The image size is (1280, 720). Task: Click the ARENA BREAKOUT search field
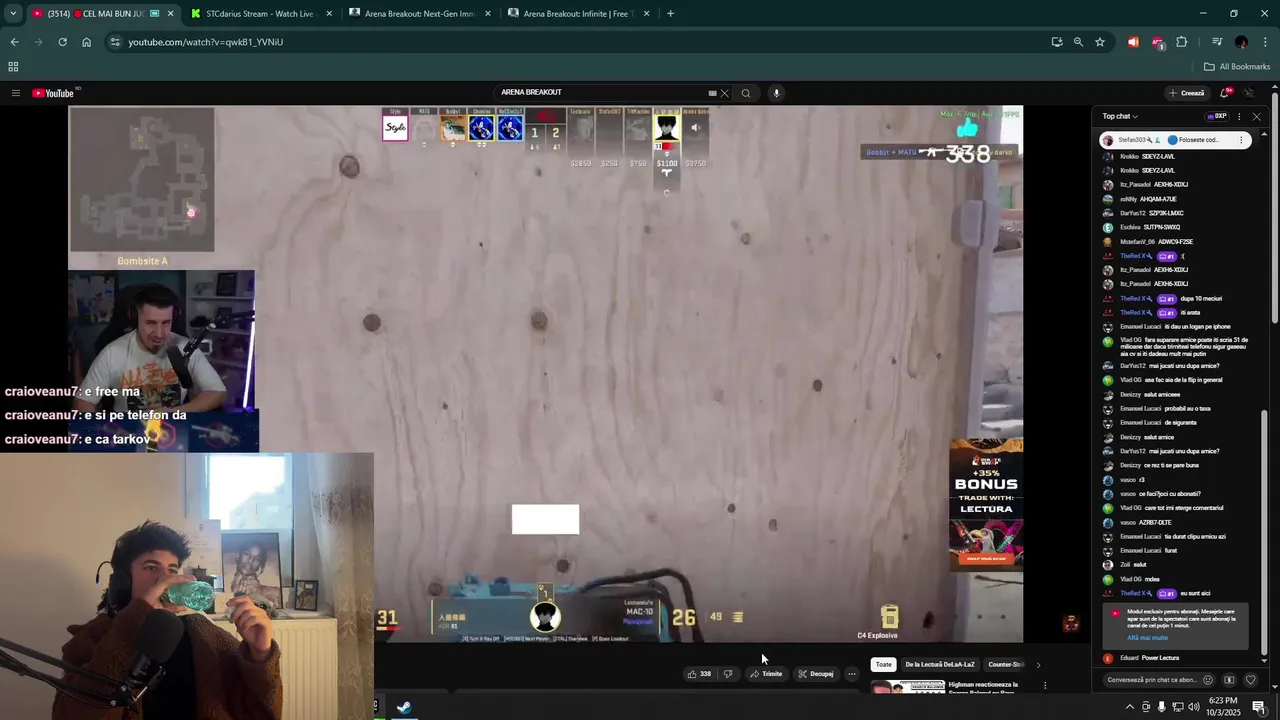point(600,93)
